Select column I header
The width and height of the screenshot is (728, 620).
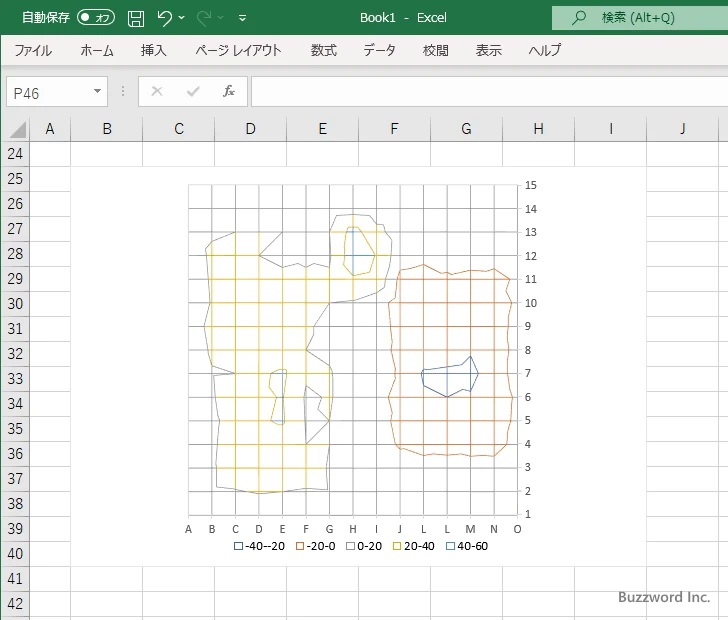click(611, 129)
